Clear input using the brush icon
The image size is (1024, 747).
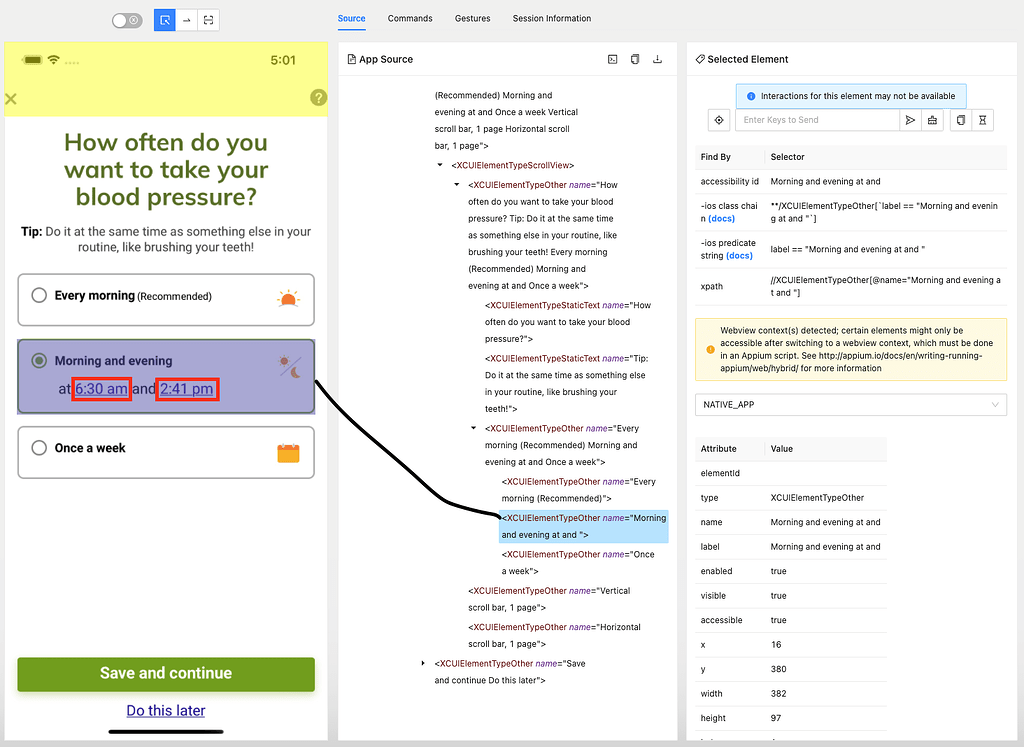934,119
